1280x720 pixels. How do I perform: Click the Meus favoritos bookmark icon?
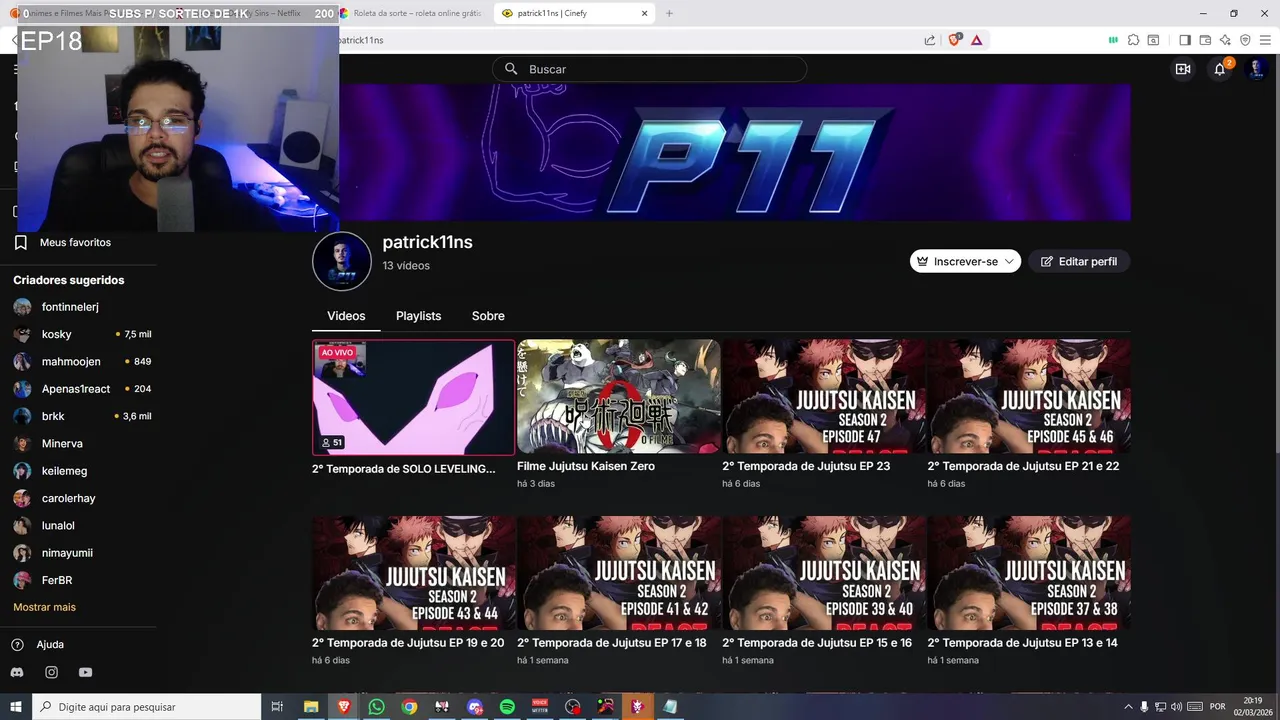(20, 243)
